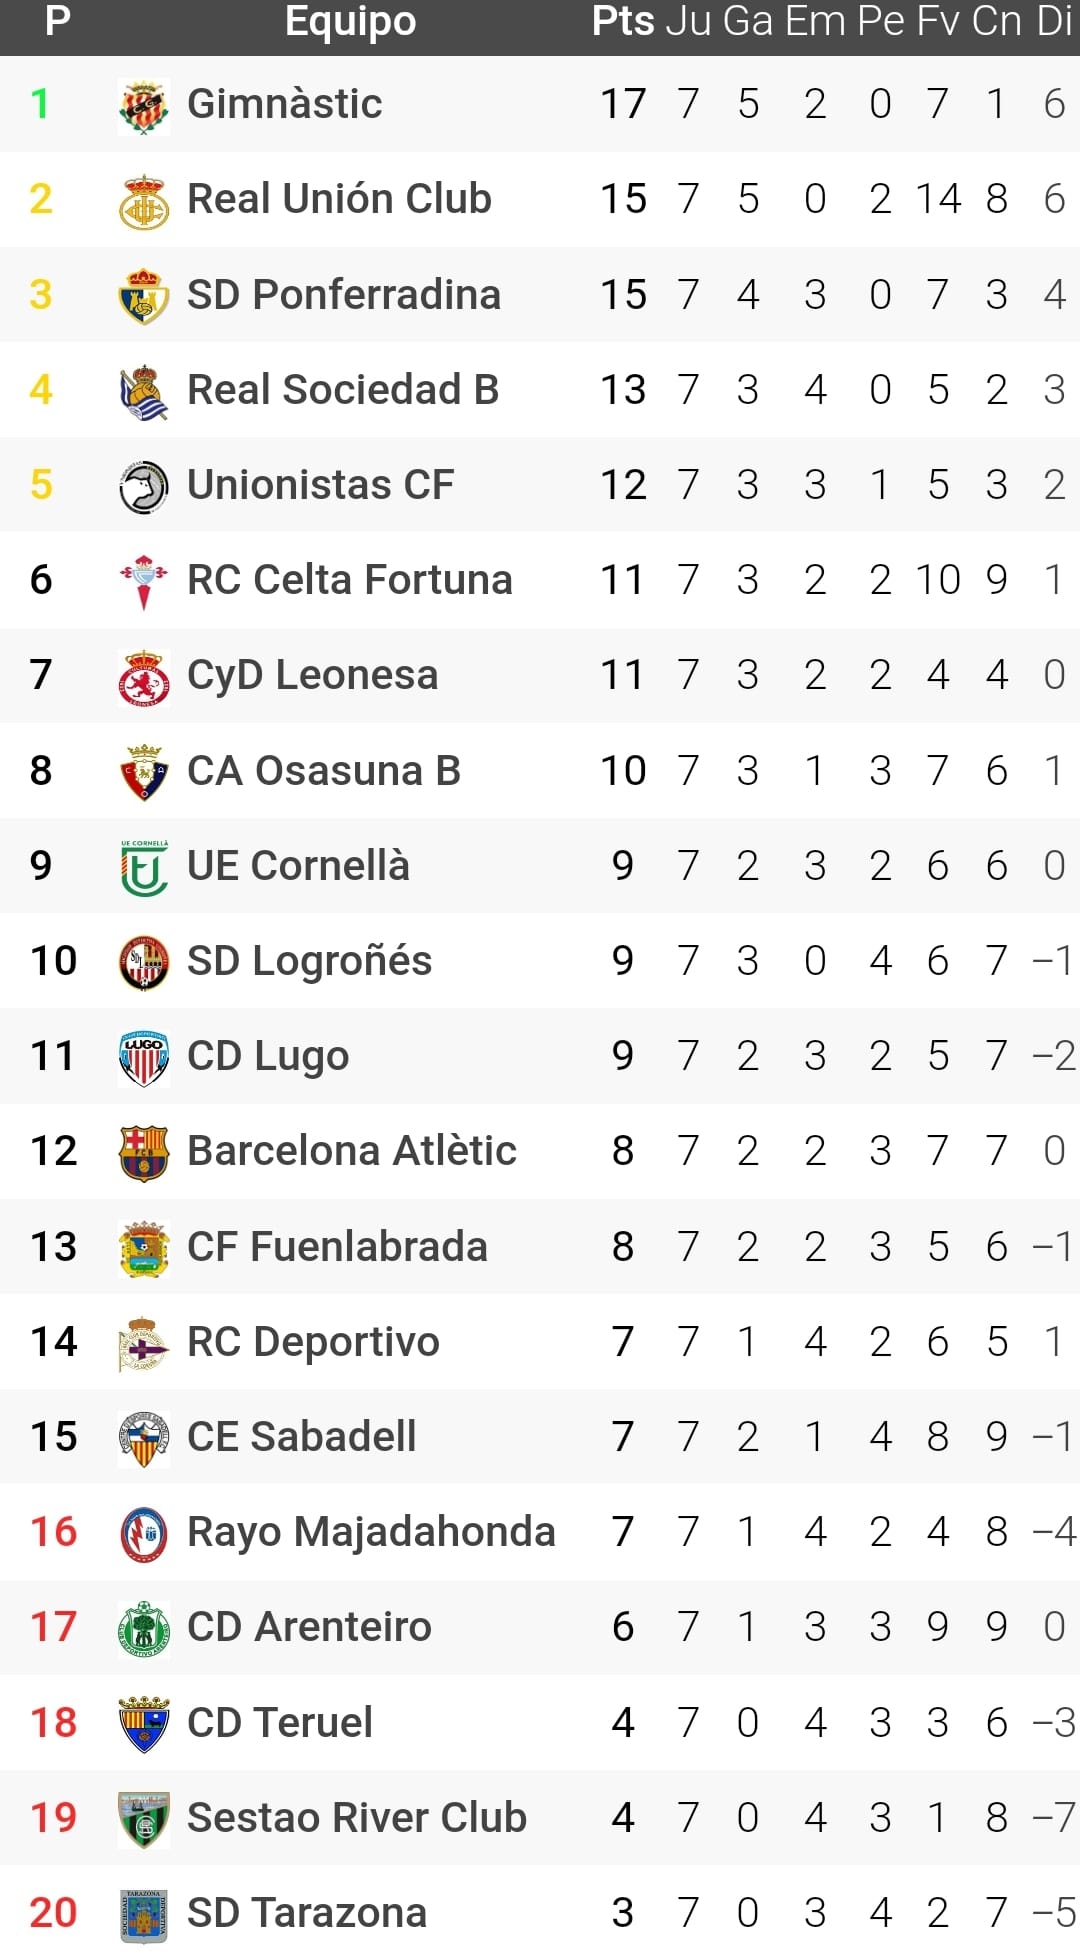
Task: Click the RC Celta Fortuna crest
Action: [143, 581]
